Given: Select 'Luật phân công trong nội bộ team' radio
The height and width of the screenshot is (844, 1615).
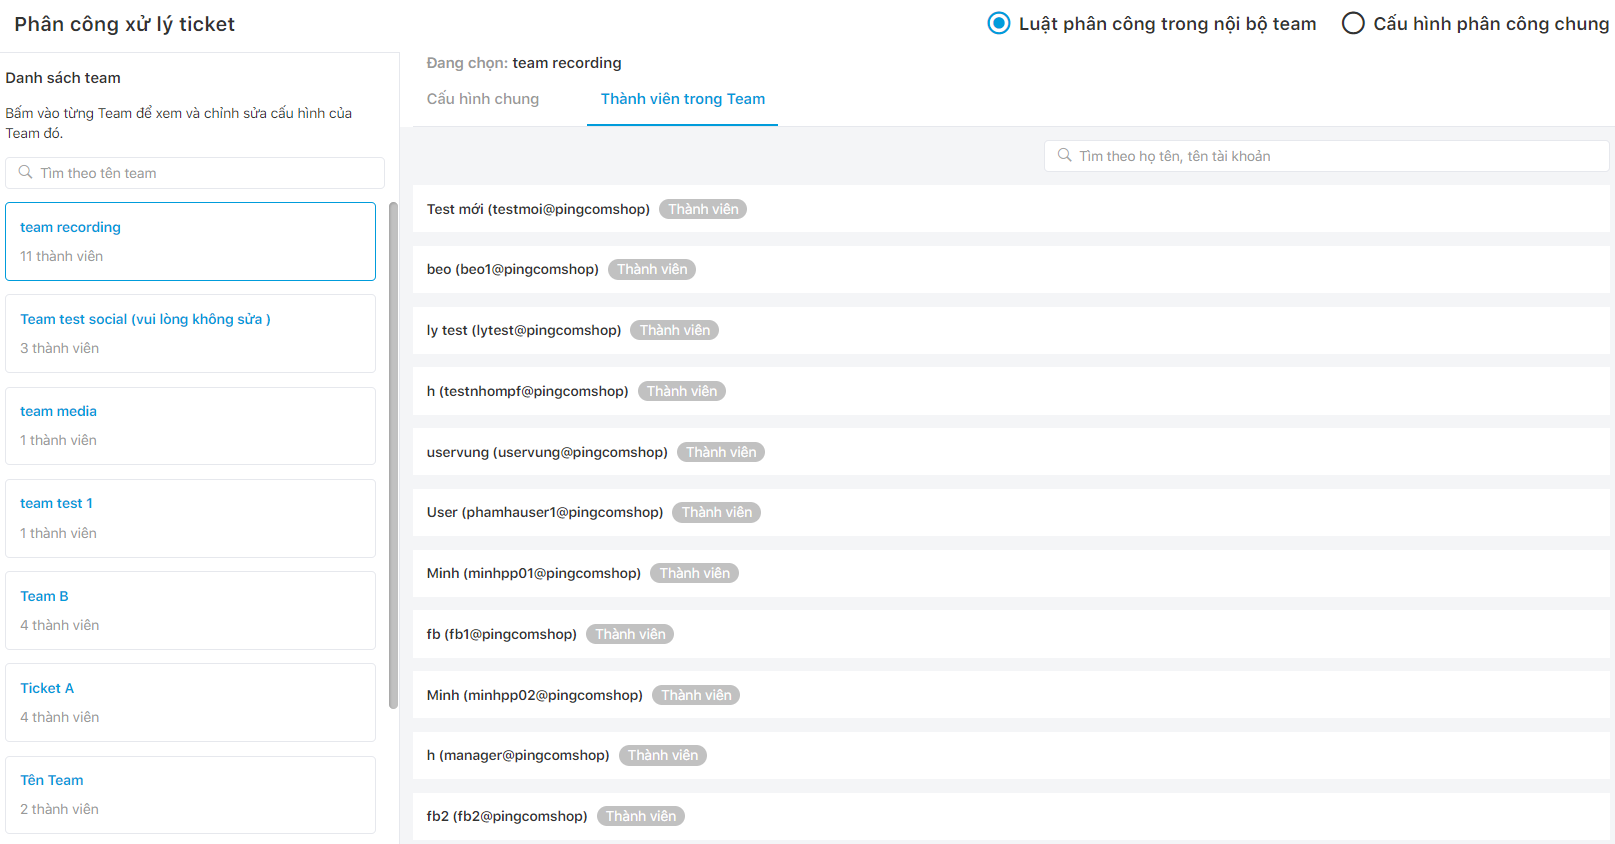Looking at the screenshot, I should [998, 23].
